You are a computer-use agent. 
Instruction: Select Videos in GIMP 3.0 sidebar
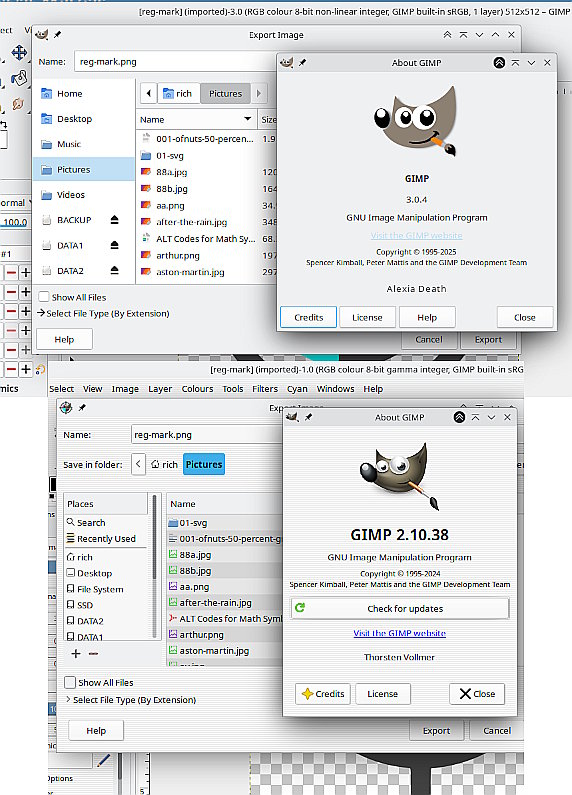pyautogui.click(x=84, y=194)
